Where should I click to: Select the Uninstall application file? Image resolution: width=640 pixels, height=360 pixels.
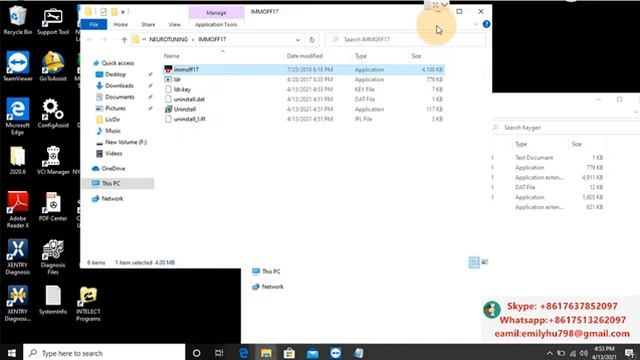[304, 109]
